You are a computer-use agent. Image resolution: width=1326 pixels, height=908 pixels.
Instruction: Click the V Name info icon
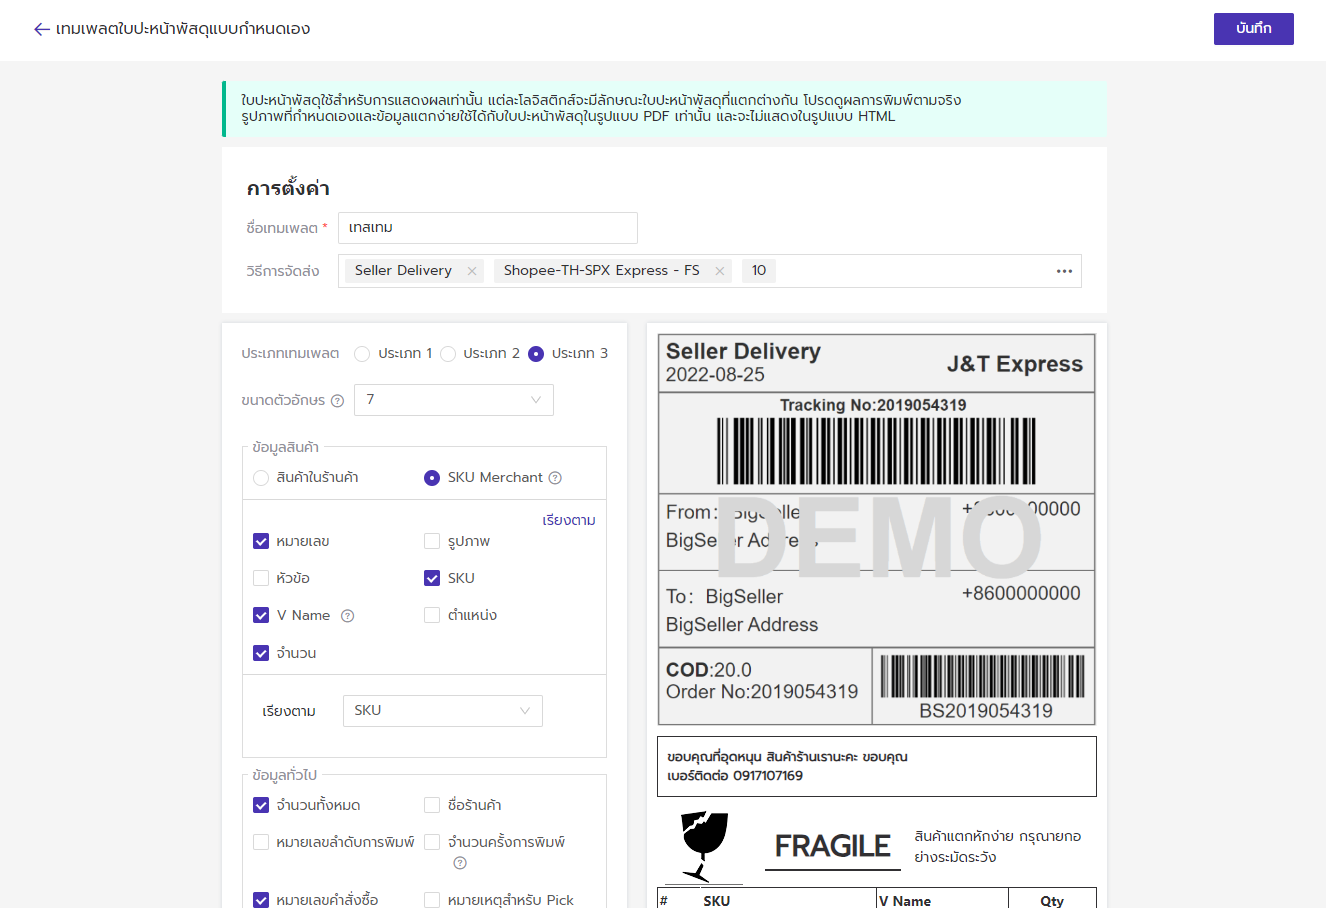348,616
